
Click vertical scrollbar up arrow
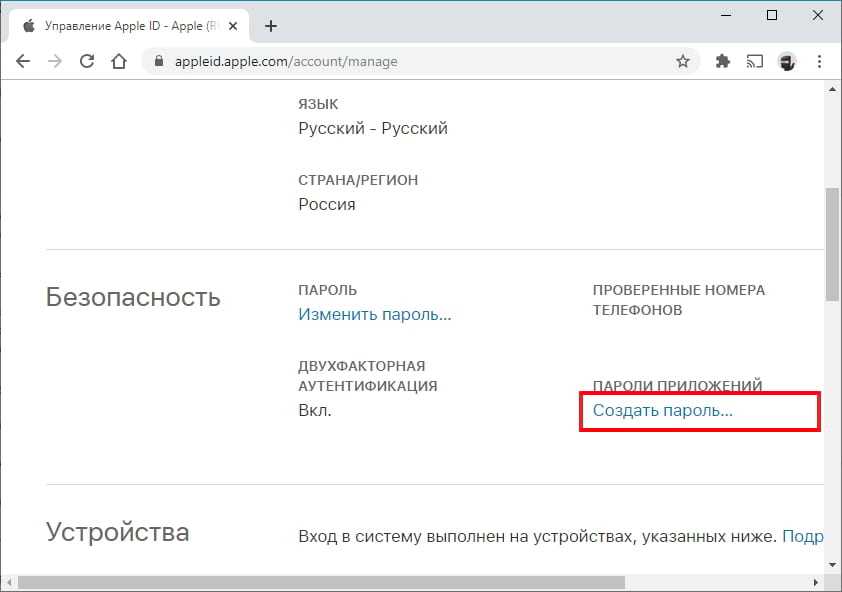click(832, 89)
